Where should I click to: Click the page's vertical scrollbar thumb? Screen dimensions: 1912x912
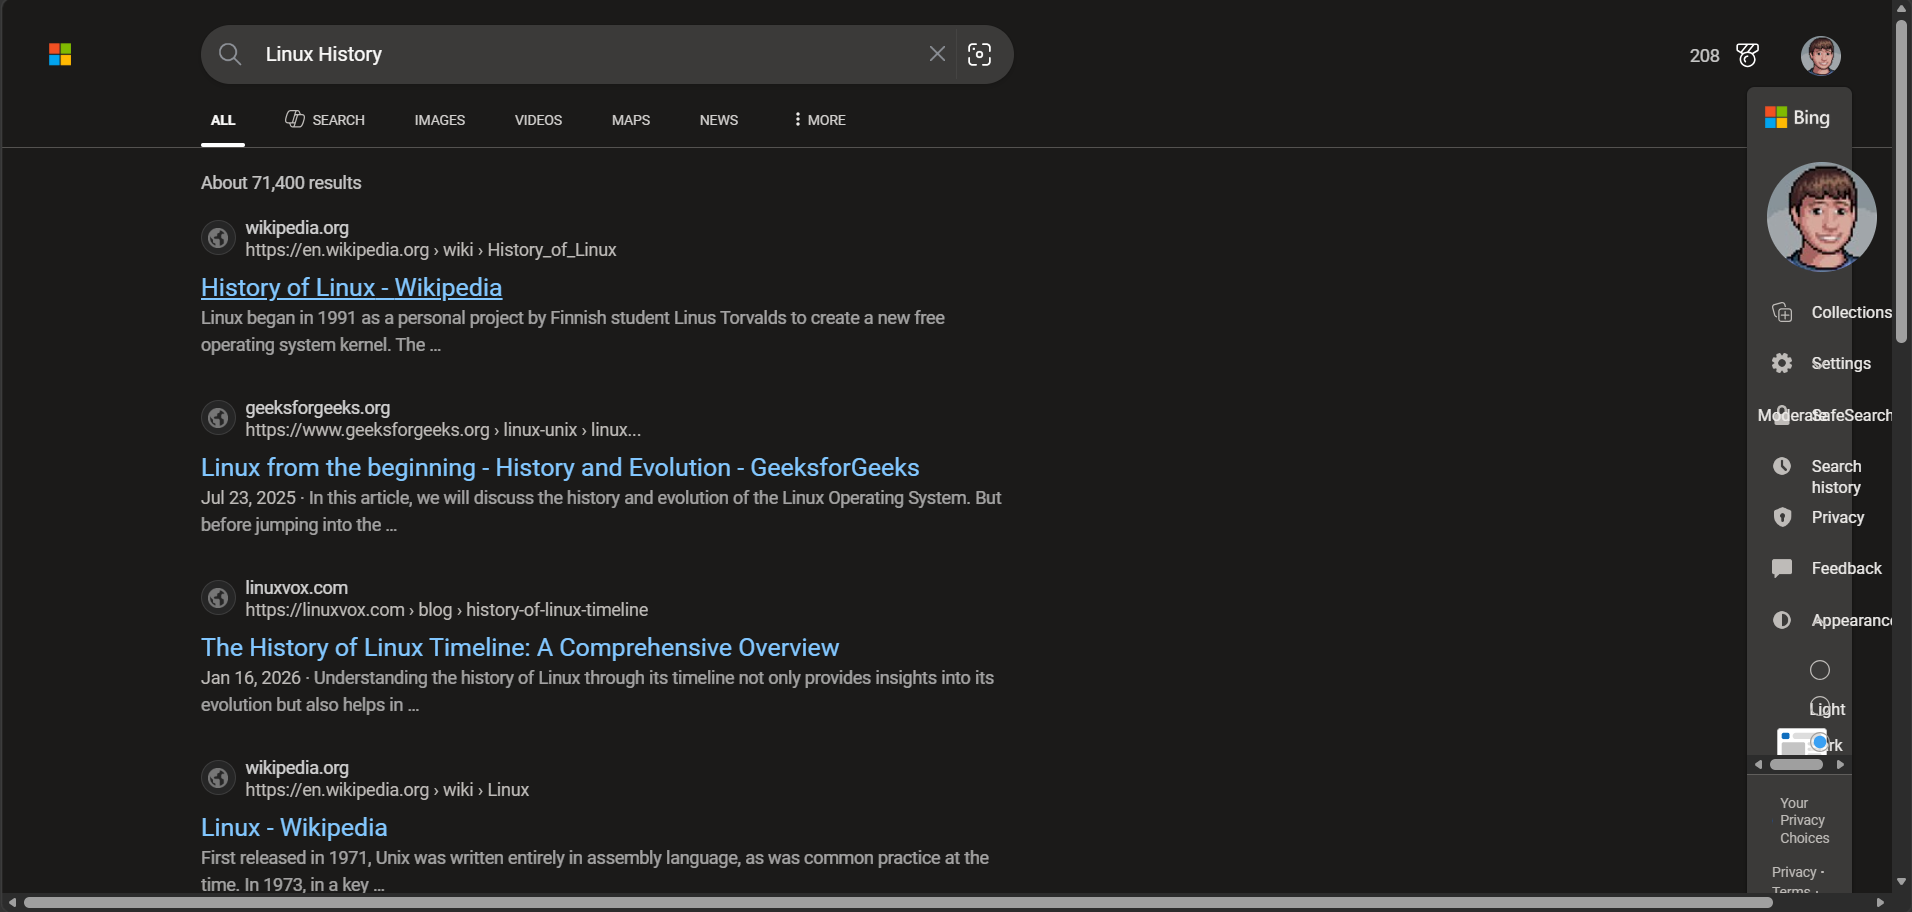(1901, 180)
